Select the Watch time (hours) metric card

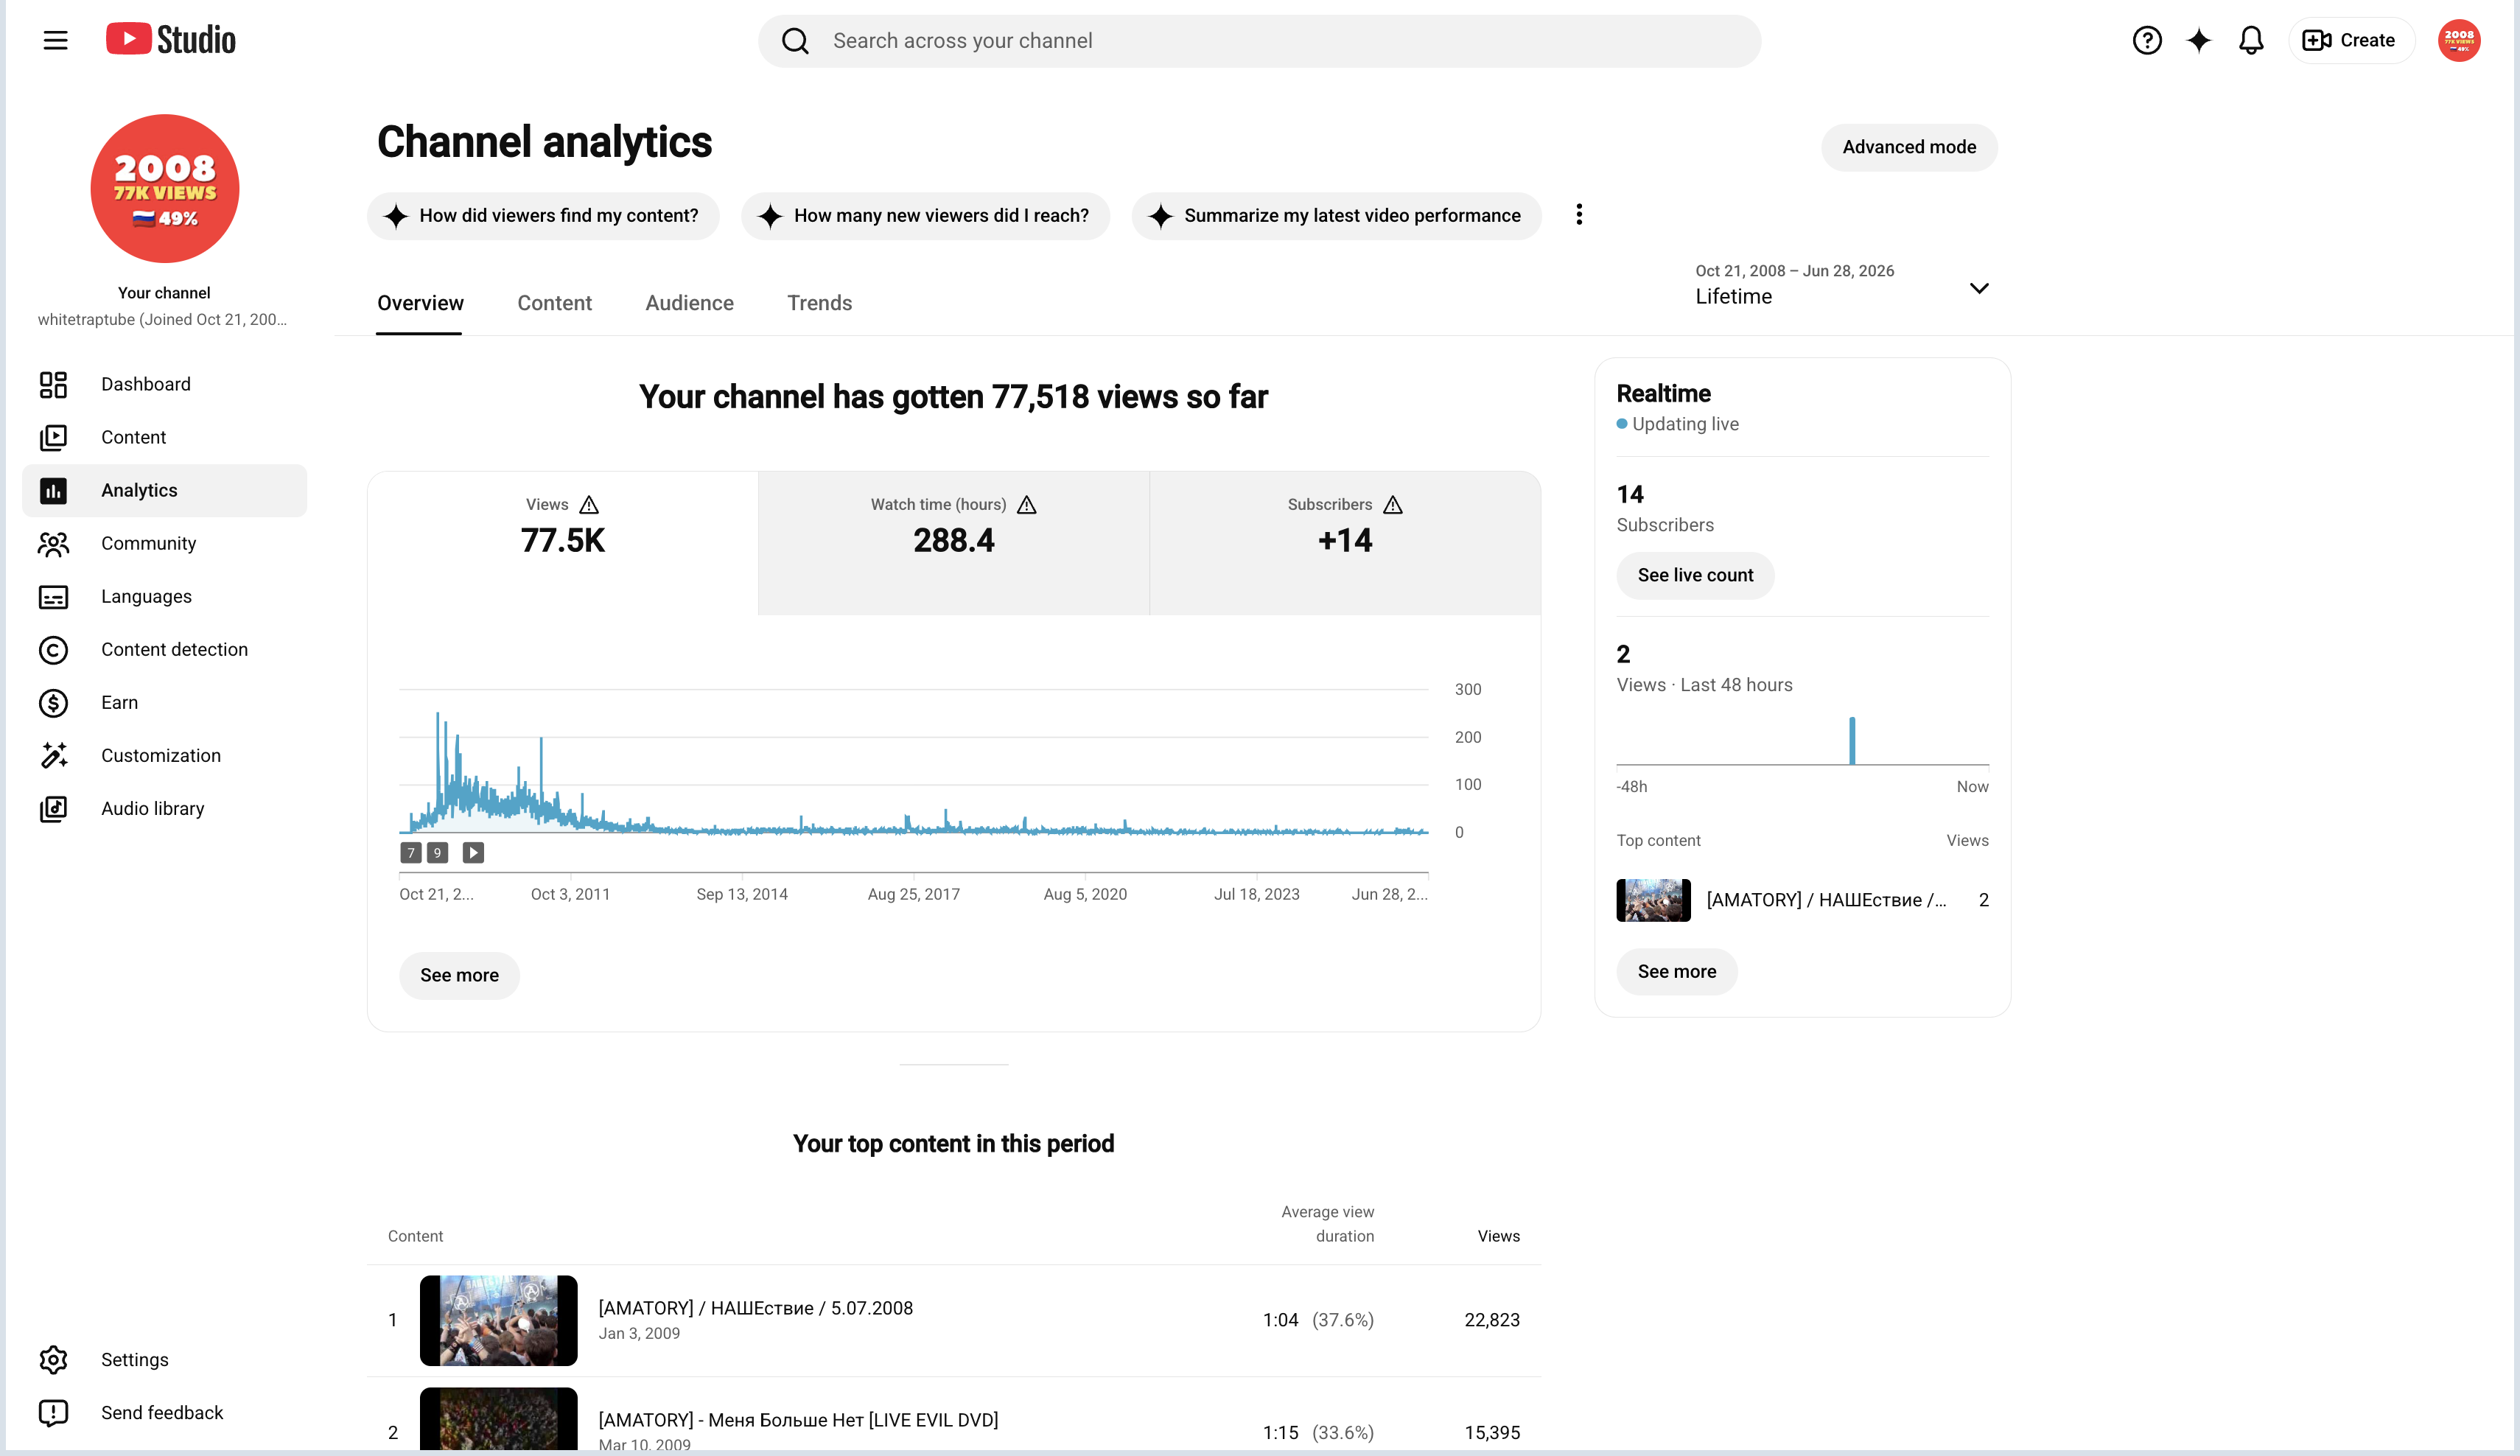pyautogui.click(x=954, y=543)
